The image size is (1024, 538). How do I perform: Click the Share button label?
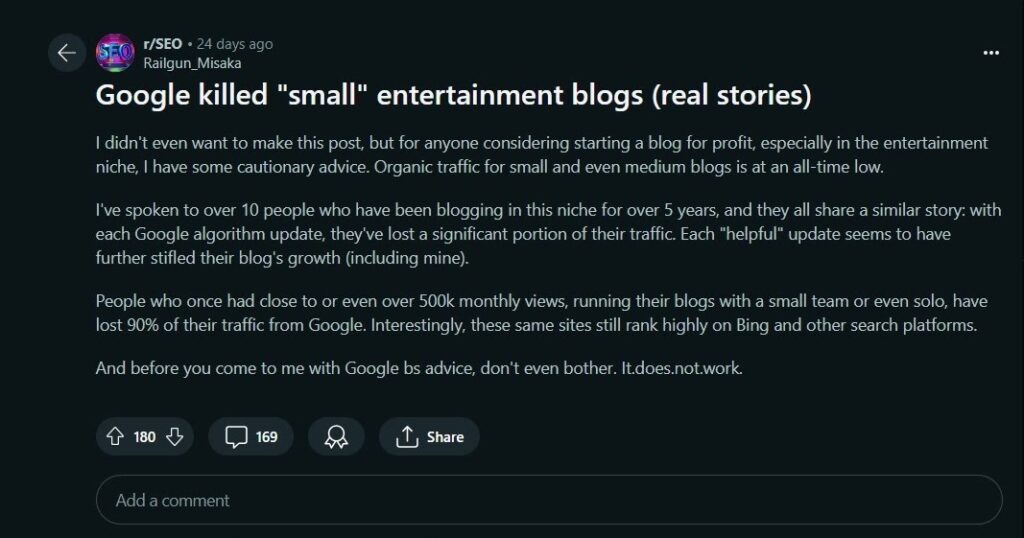(x=445, y=436)
